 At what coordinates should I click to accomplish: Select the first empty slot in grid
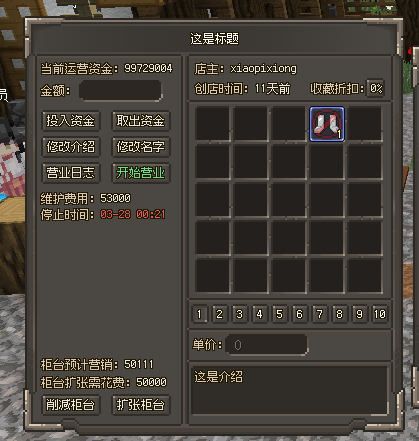click(212, 124)
